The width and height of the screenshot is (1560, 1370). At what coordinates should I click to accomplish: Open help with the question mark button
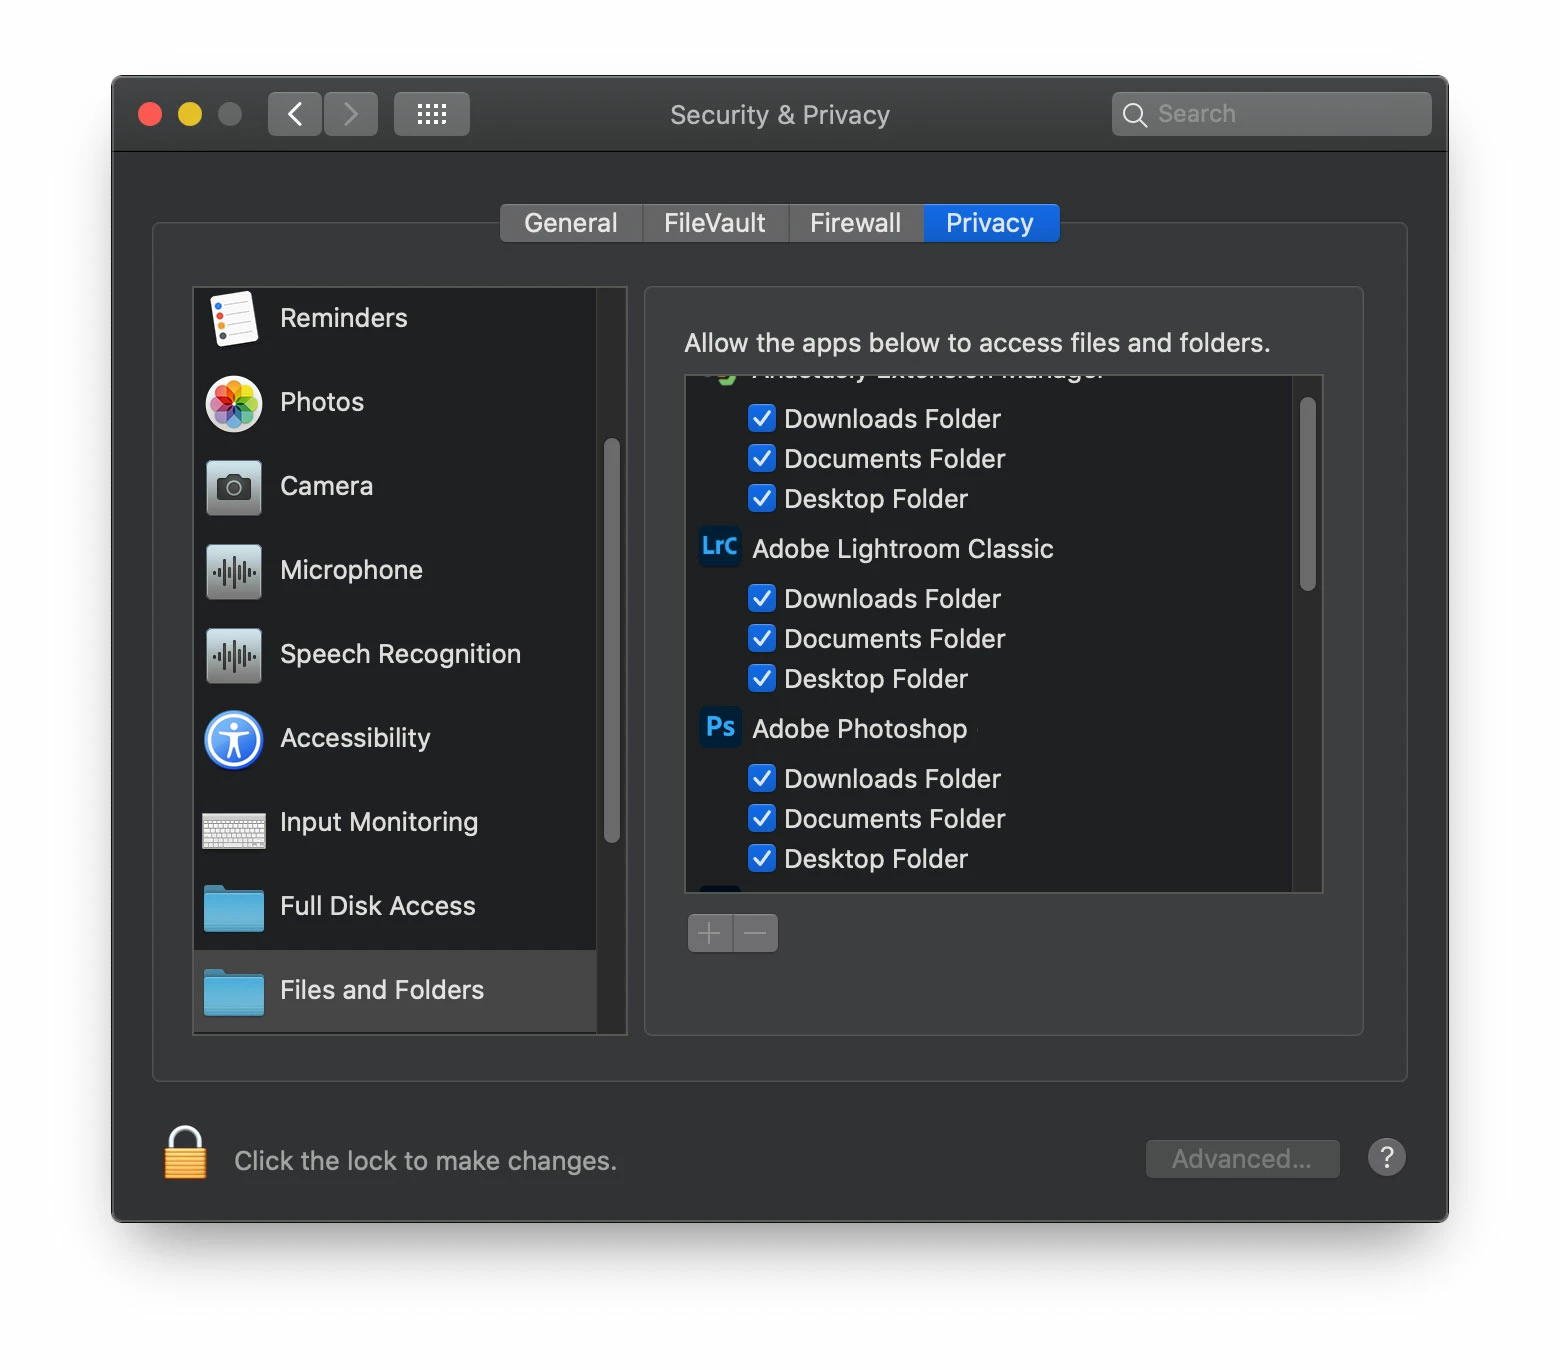click(x=1387, y=1157)
